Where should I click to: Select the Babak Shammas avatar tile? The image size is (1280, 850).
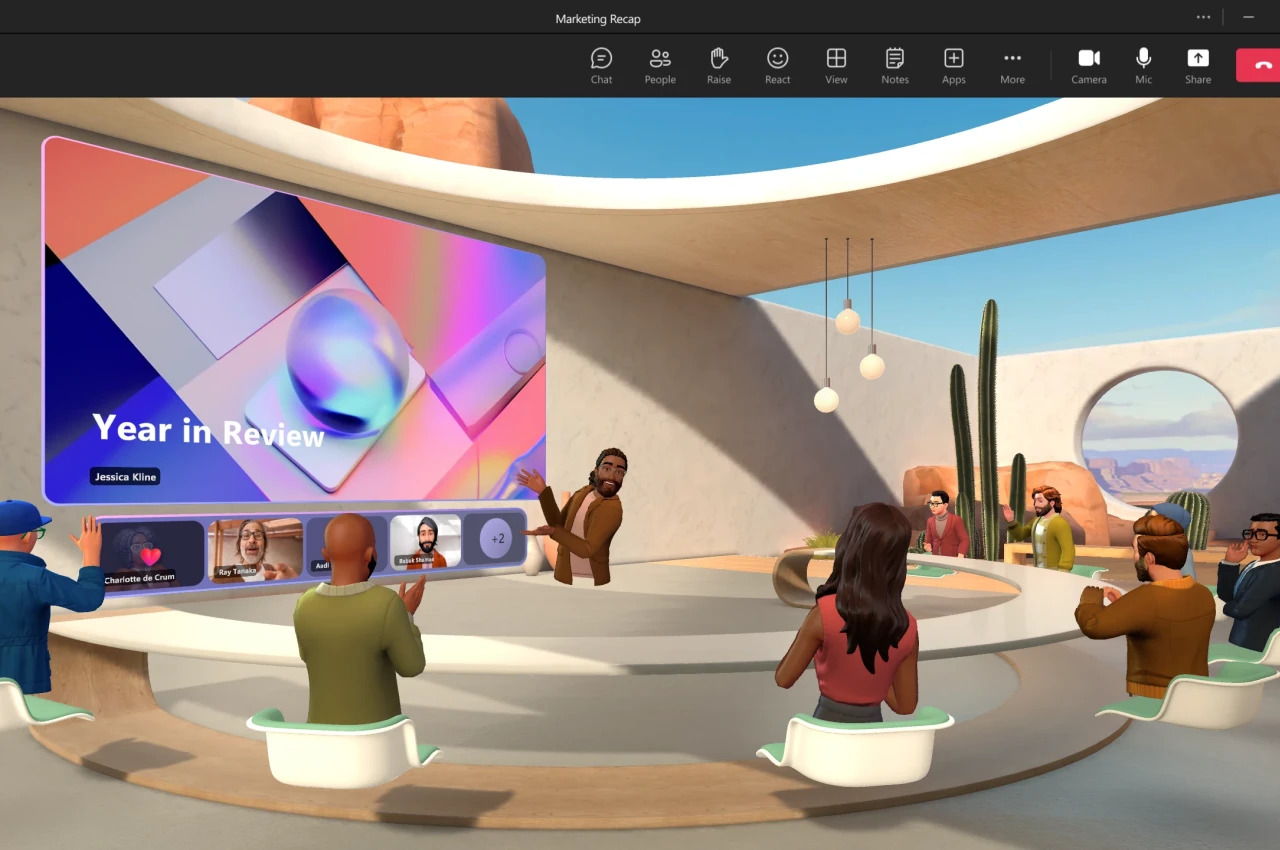[x=425, y=541]
